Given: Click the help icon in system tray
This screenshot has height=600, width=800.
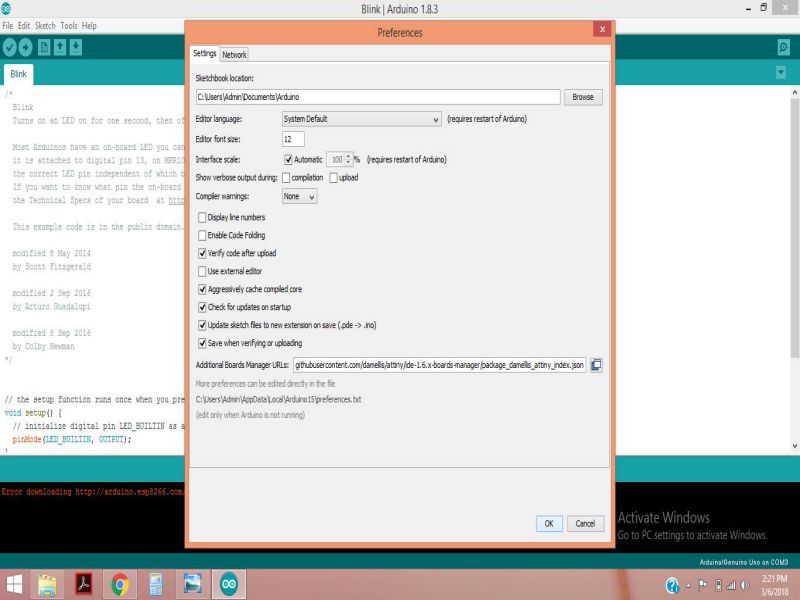Looking at the screenshot, I should point(672,585).
